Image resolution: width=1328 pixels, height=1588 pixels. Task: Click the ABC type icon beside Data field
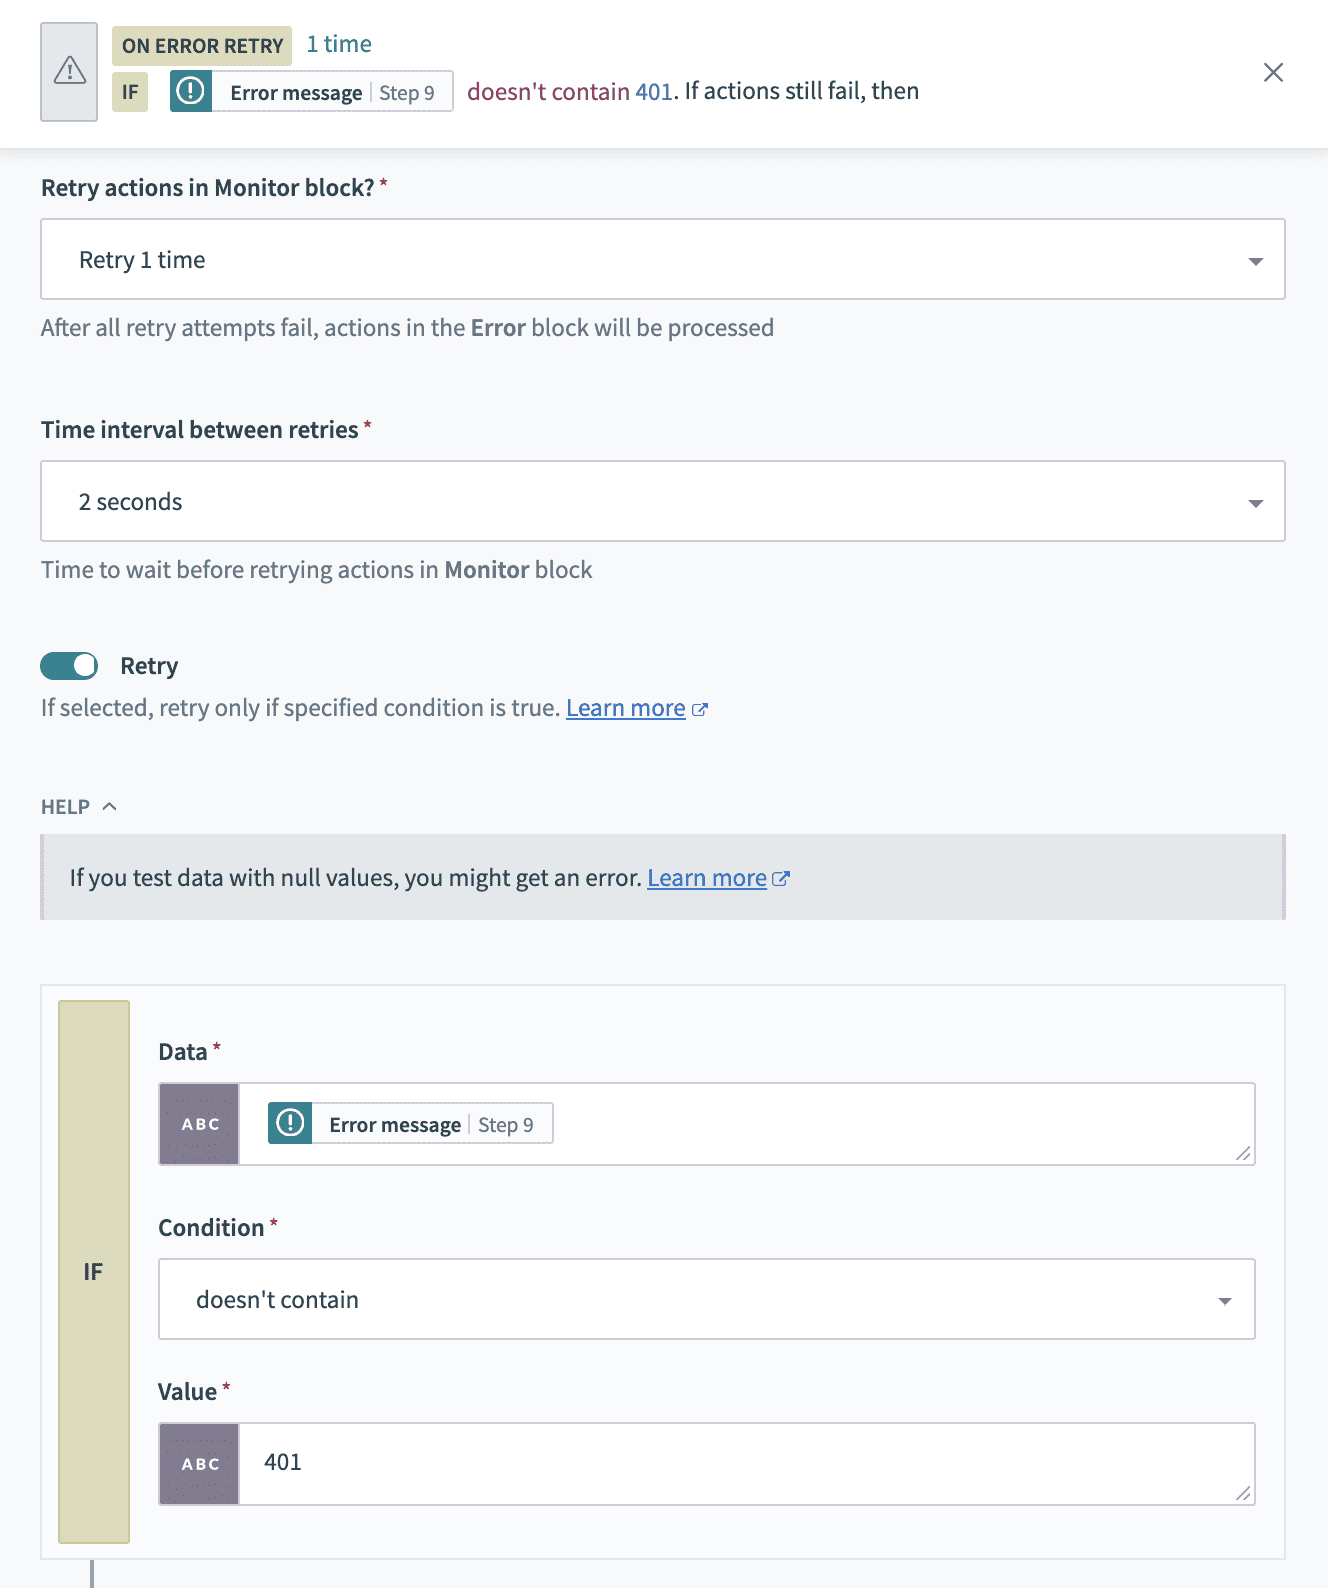(199, 1124)
